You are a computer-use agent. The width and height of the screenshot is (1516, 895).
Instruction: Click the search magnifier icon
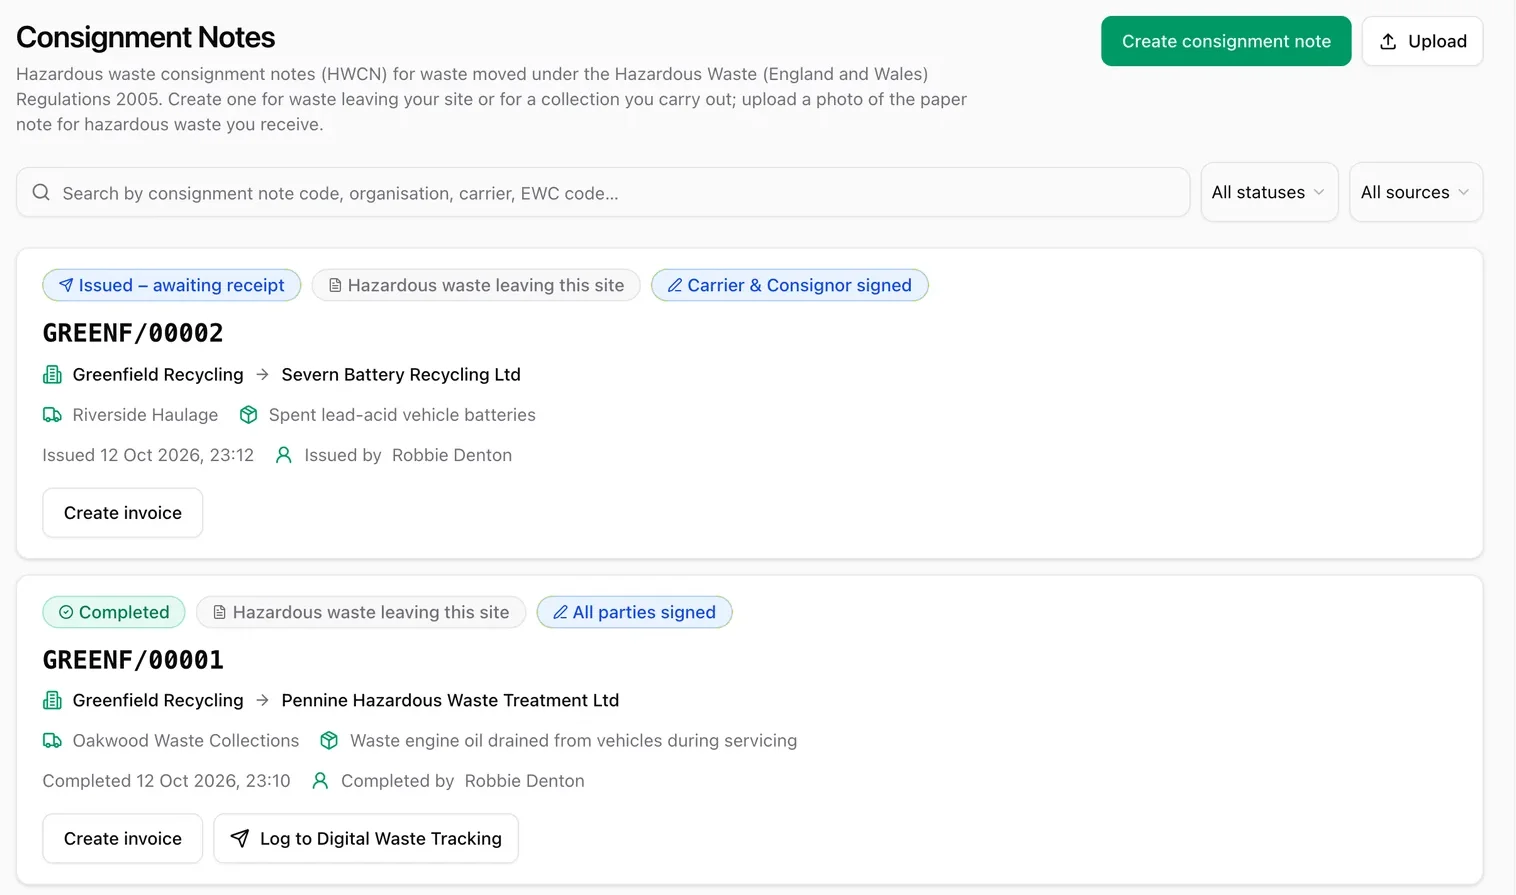pyautogui.click(x=41, y=192)
